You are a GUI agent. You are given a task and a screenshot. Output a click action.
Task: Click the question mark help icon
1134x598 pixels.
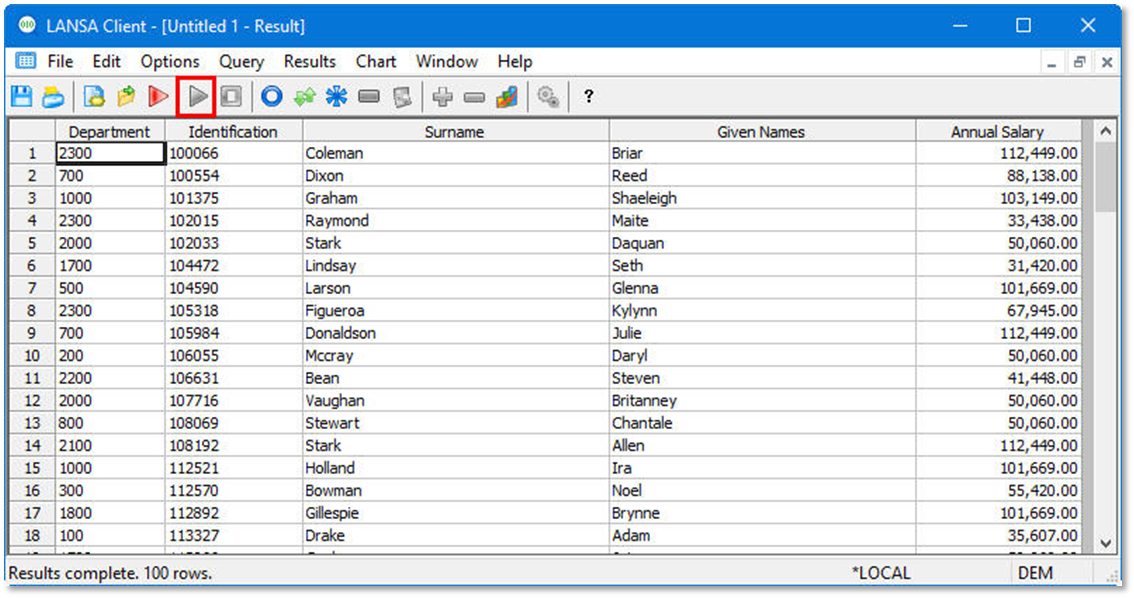[589, 96]
